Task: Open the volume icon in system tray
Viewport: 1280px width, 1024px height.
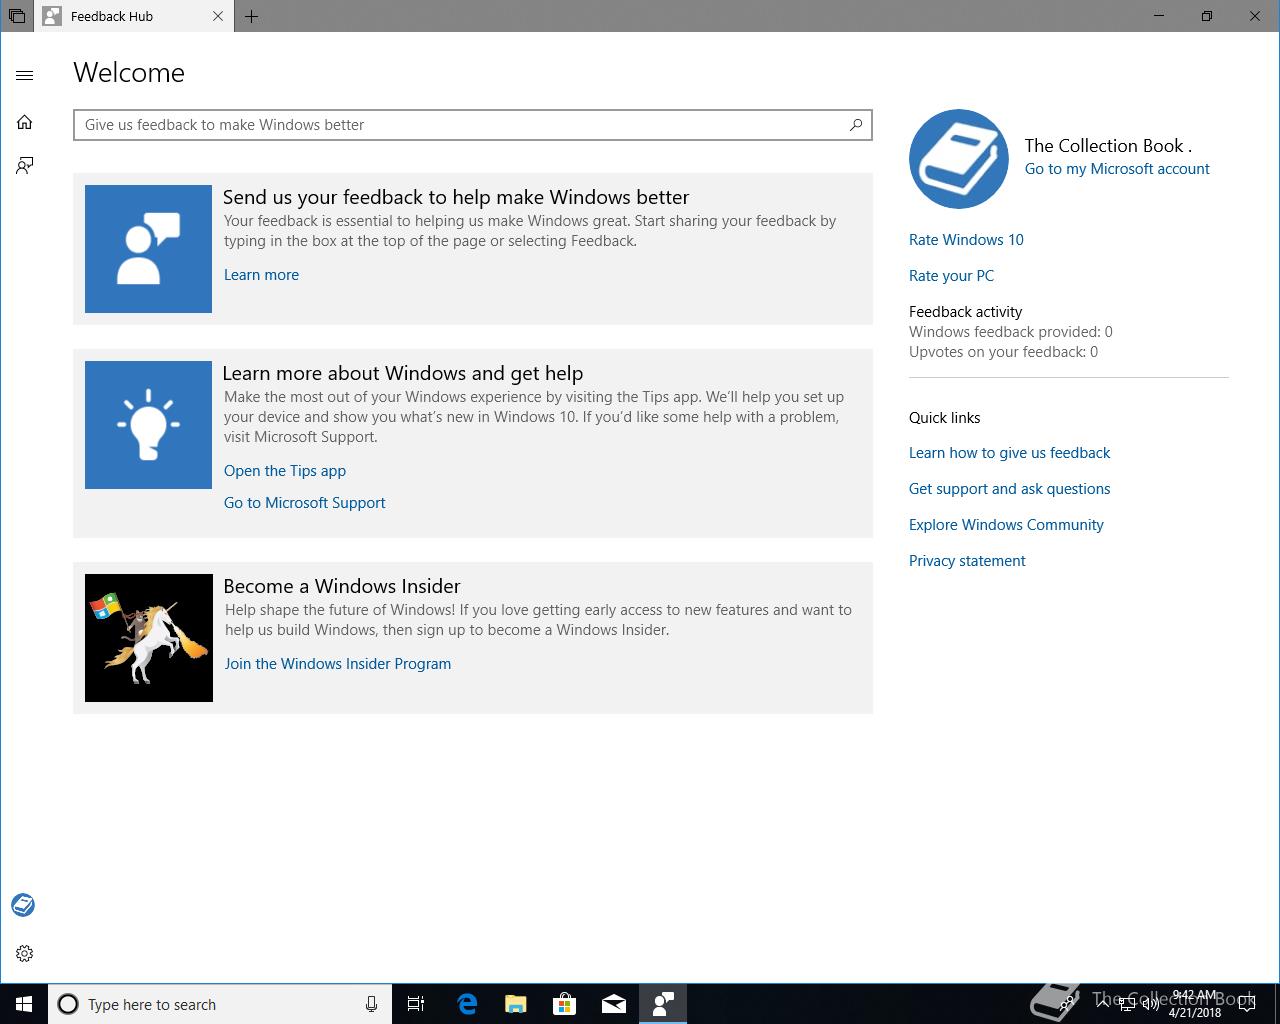Action: (x=1150, y=1004)
